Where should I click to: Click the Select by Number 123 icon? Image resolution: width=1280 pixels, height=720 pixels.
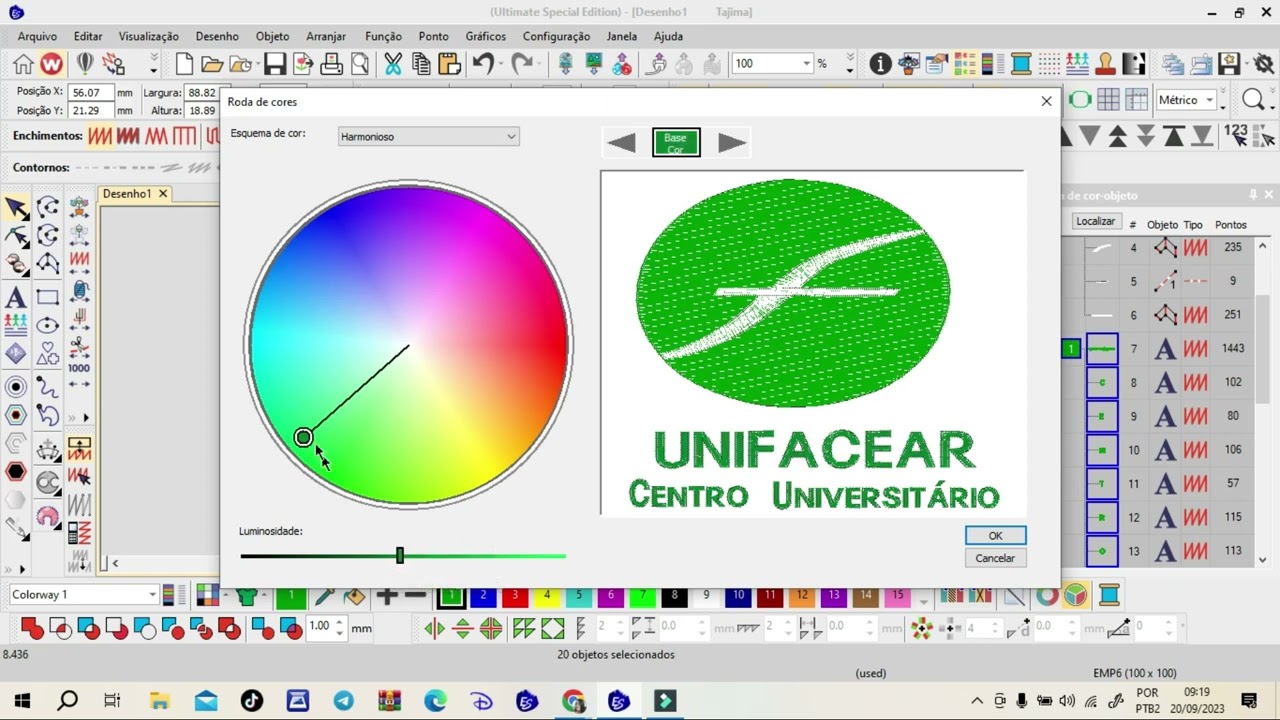1235,135
